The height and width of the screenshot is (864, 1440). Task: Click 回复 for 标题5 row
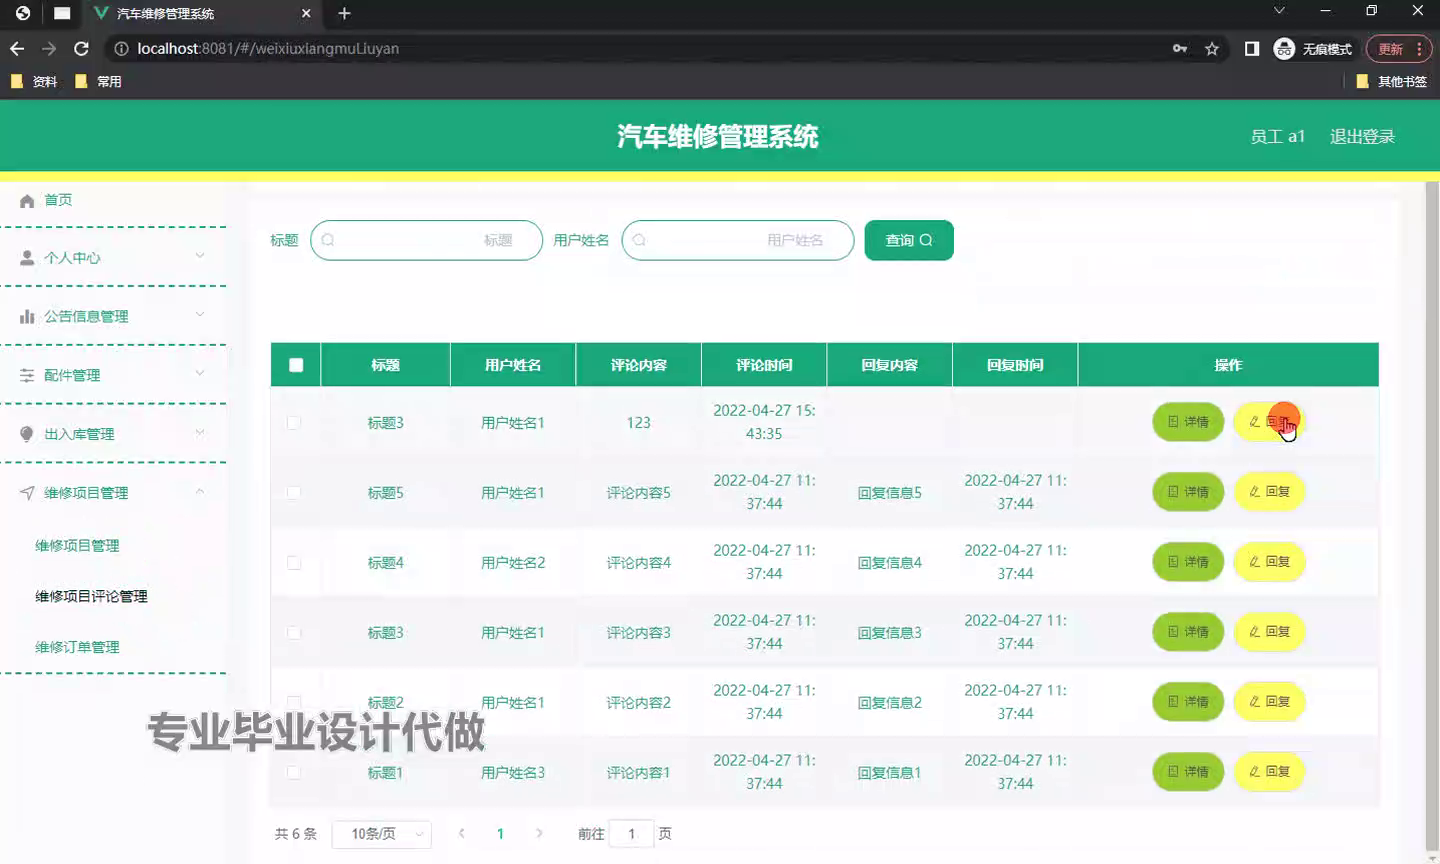pos(1269,492)
